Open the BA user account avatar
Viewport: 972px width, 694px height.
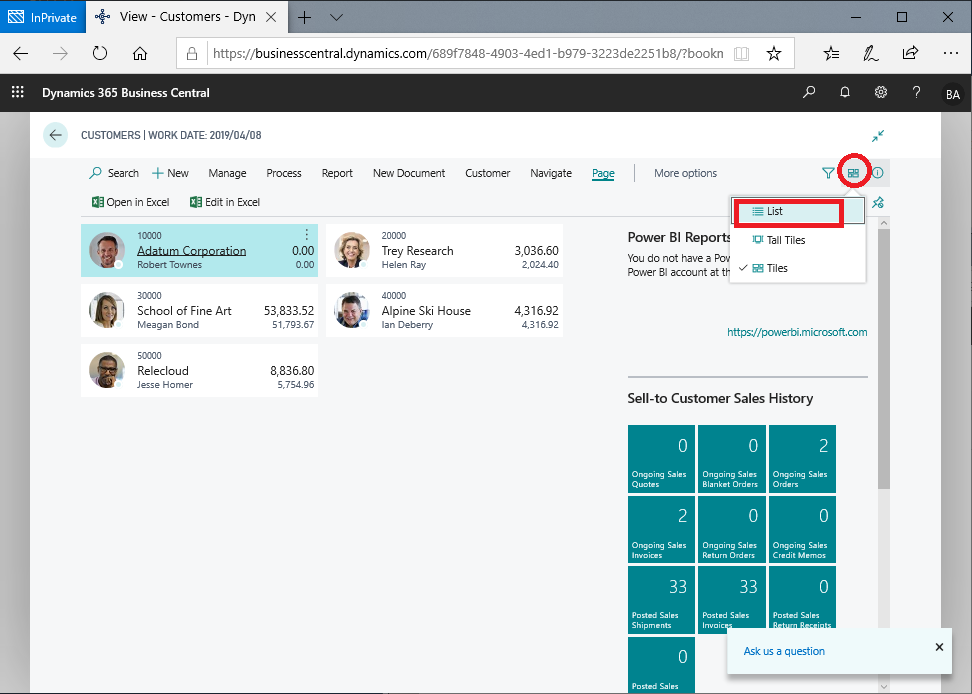pos(952,94)
